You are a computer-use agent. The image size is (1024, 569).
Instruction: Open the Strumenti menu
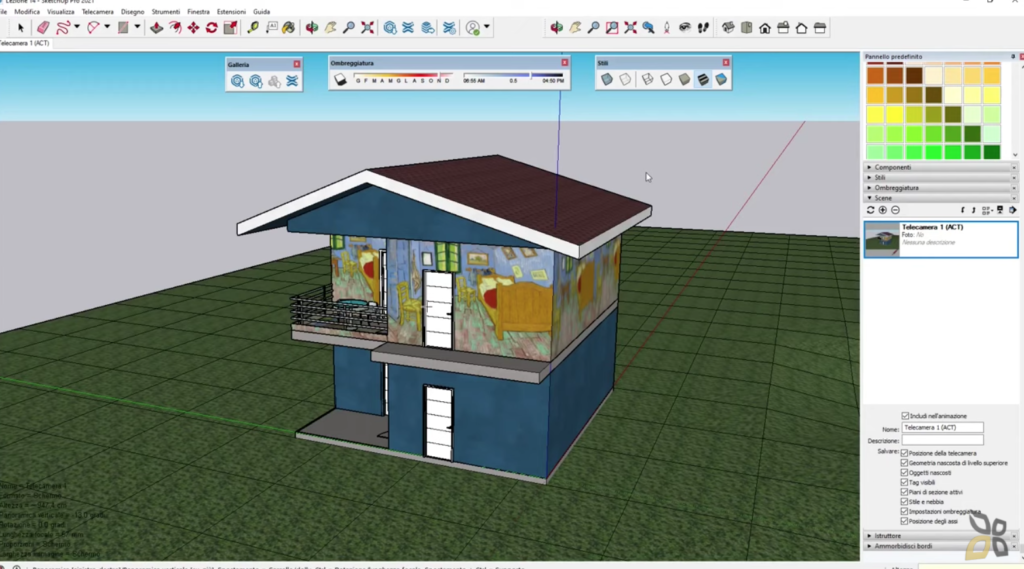pos(166,12)
